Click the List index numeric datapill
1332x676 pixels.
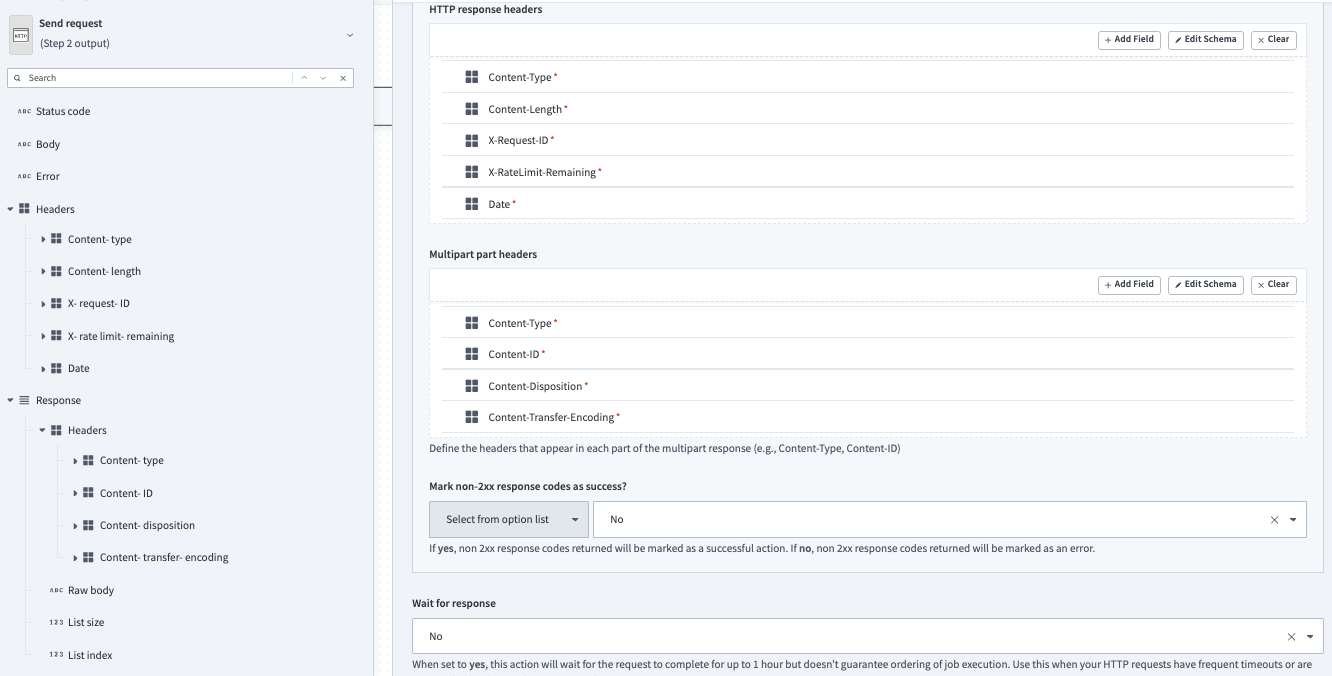[88, 655]
